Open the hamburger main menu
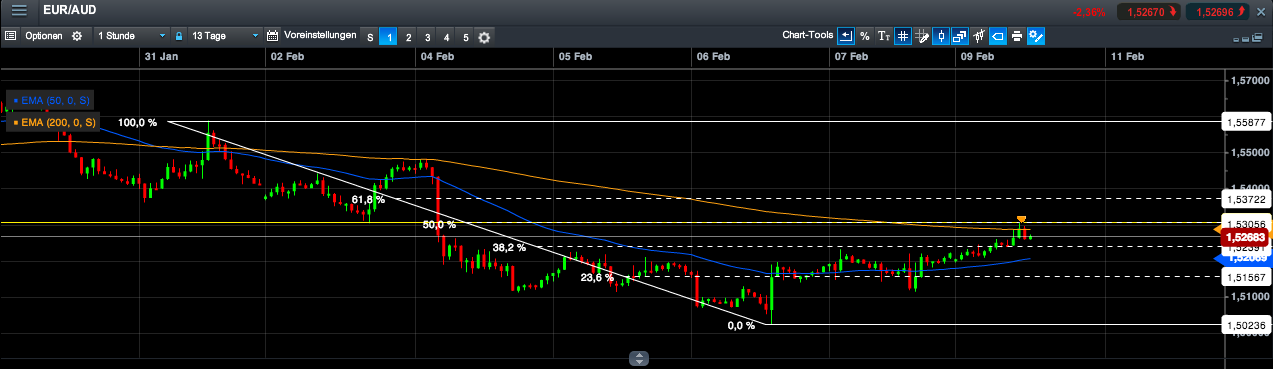1273x369 pixels. (x=19, y=11)
